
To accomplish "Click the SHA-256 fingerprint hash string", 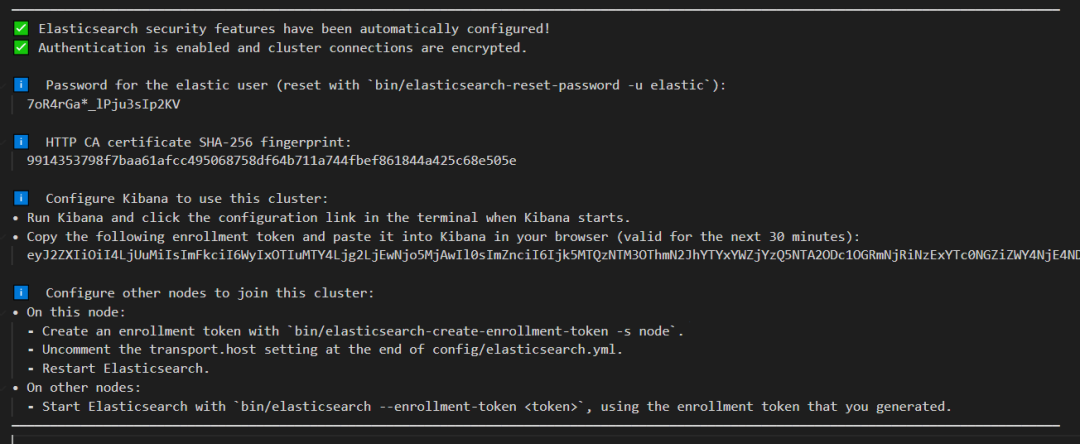I will [x=271, y=161].
